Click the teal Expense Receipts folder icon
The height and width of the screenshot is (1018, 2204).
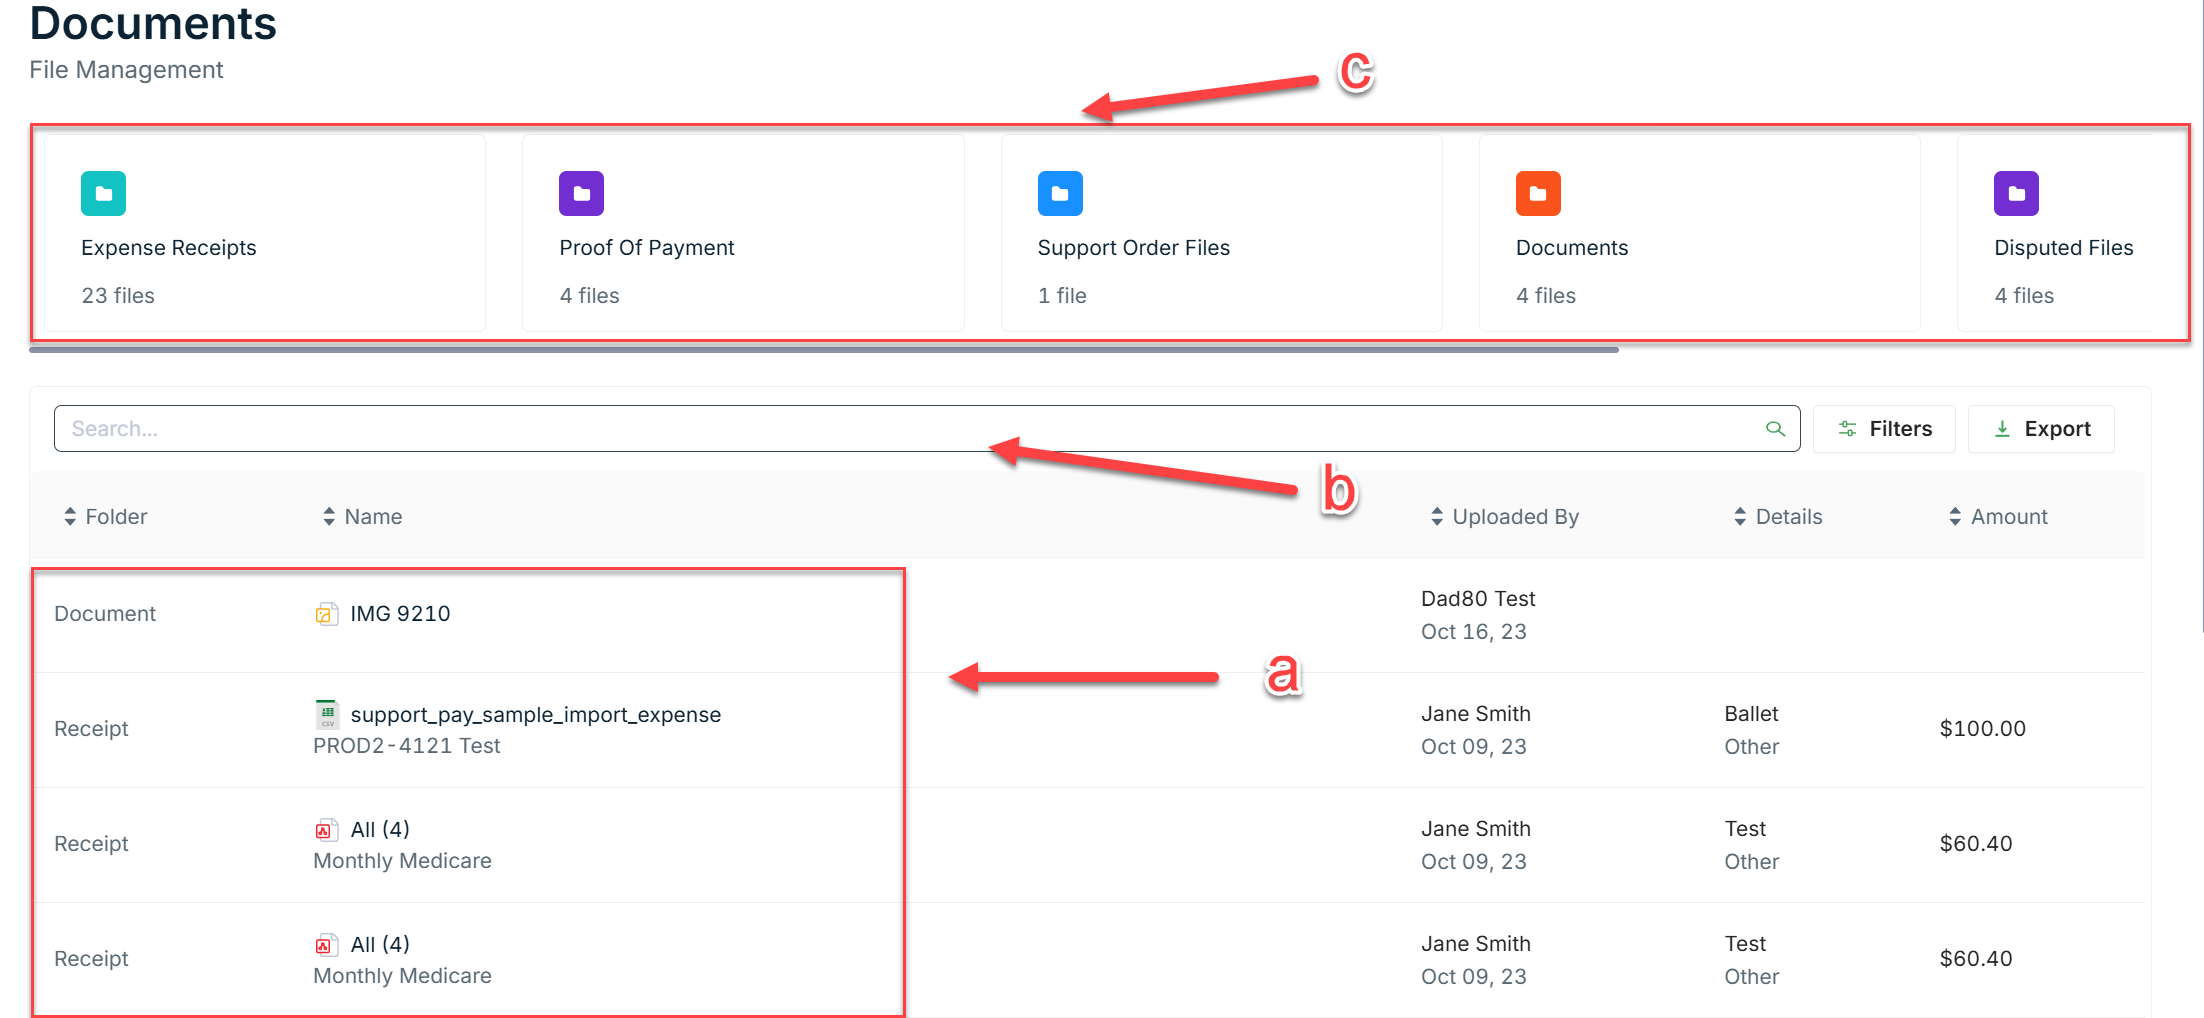[x=103, y=194]
